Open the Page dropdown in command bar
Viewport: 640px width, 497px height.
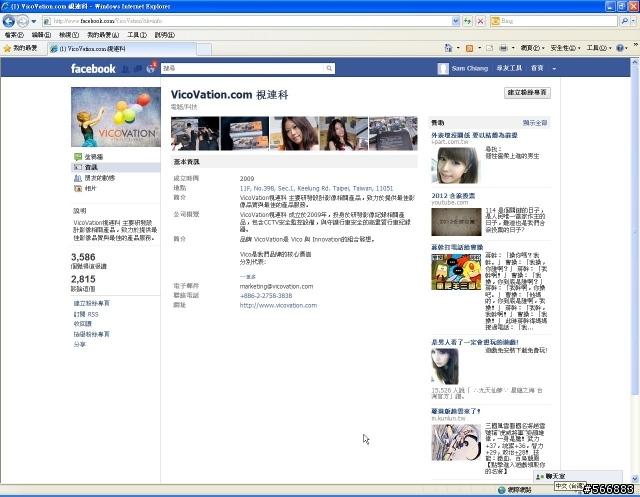[532, 48]
